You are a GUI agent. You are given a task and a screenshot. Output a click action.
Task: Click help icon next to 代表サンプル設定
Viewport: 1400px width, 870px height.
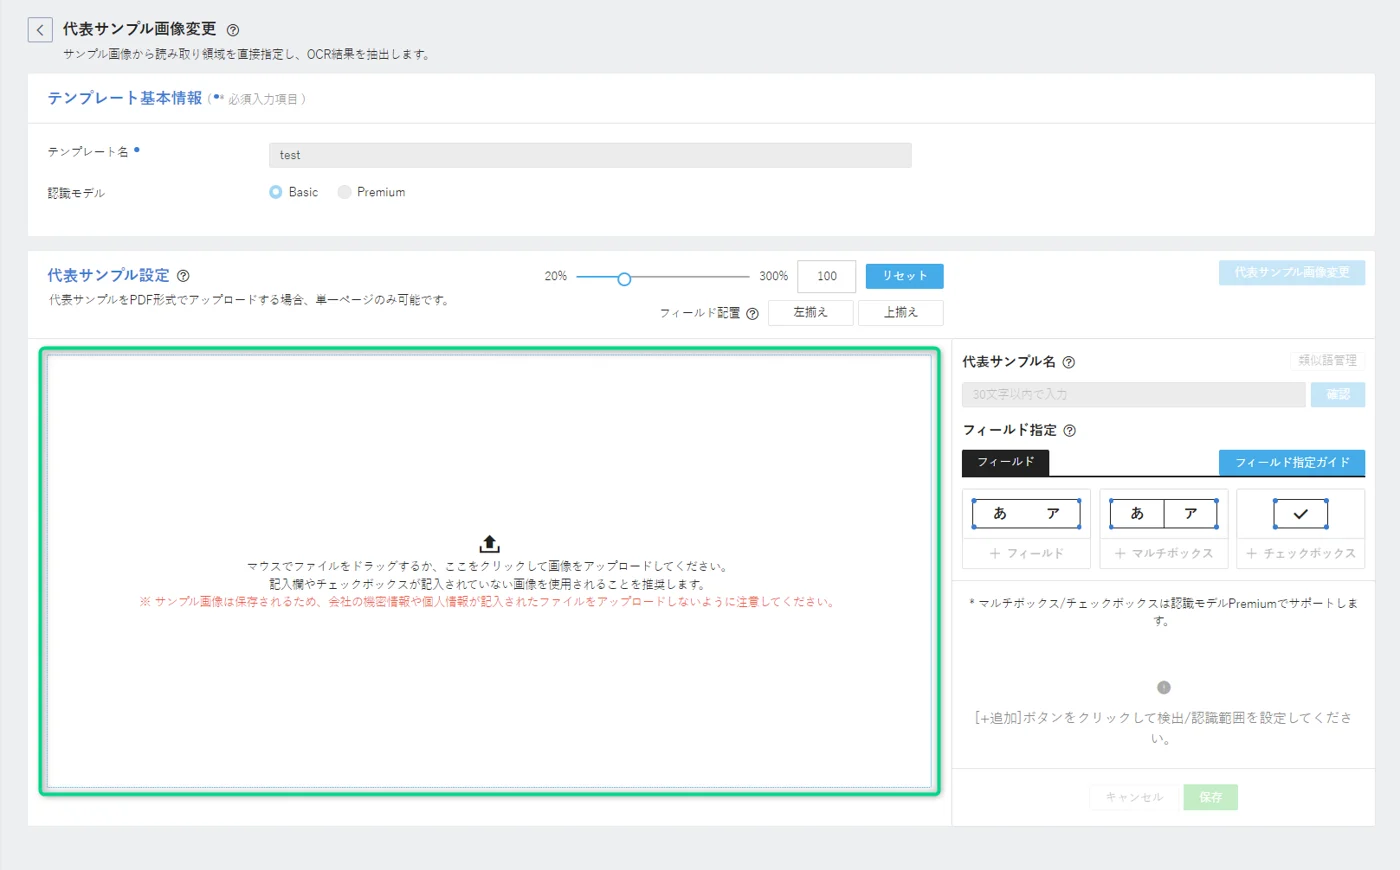(x=183, y=276)
